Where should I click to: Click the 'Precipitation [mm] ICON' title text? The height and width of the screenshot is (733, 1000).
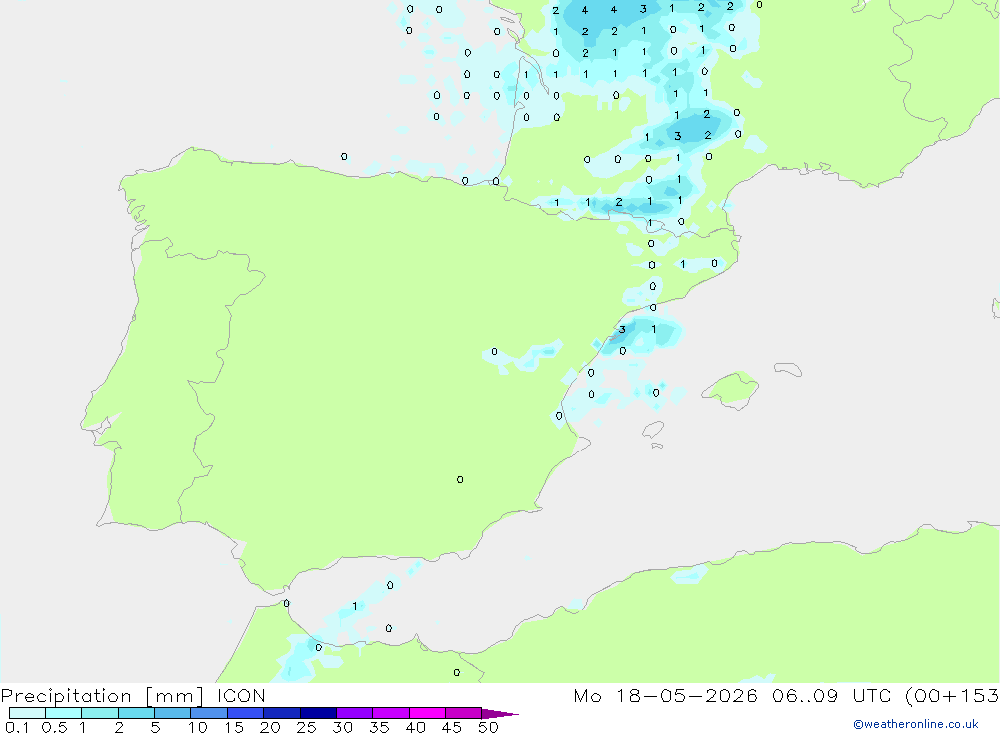pos(133,696)
